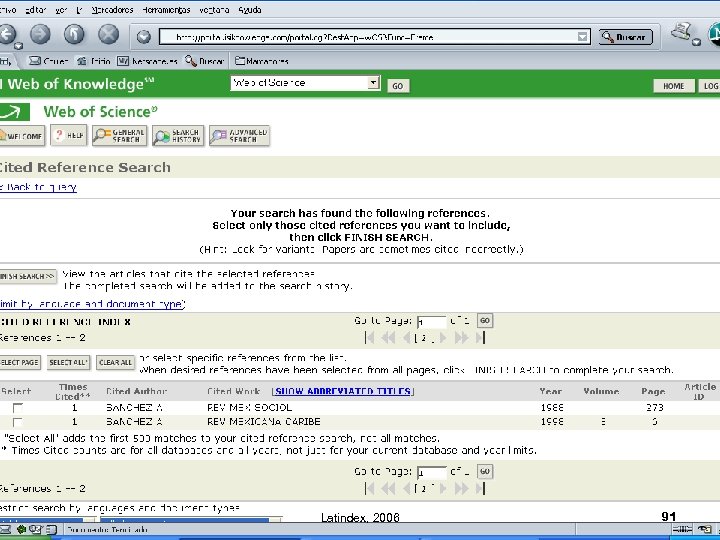The height and width of the screenshot is (540, 720).
Task: Click the bottom Go to Page input field
Action: tap(431, 472)
